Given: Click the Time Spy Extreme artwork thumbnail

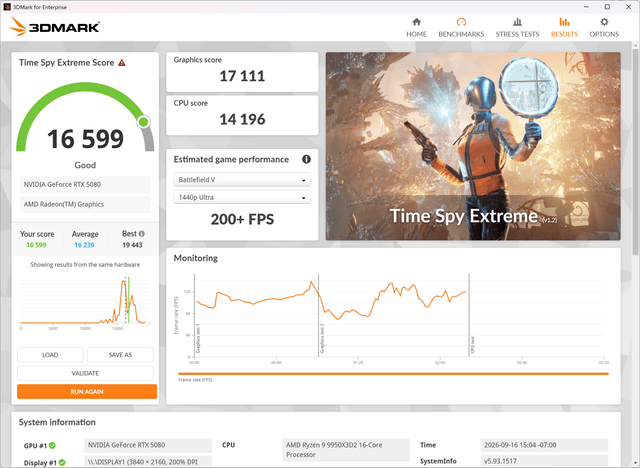Looking at the screenshot, I should (473, 146).
